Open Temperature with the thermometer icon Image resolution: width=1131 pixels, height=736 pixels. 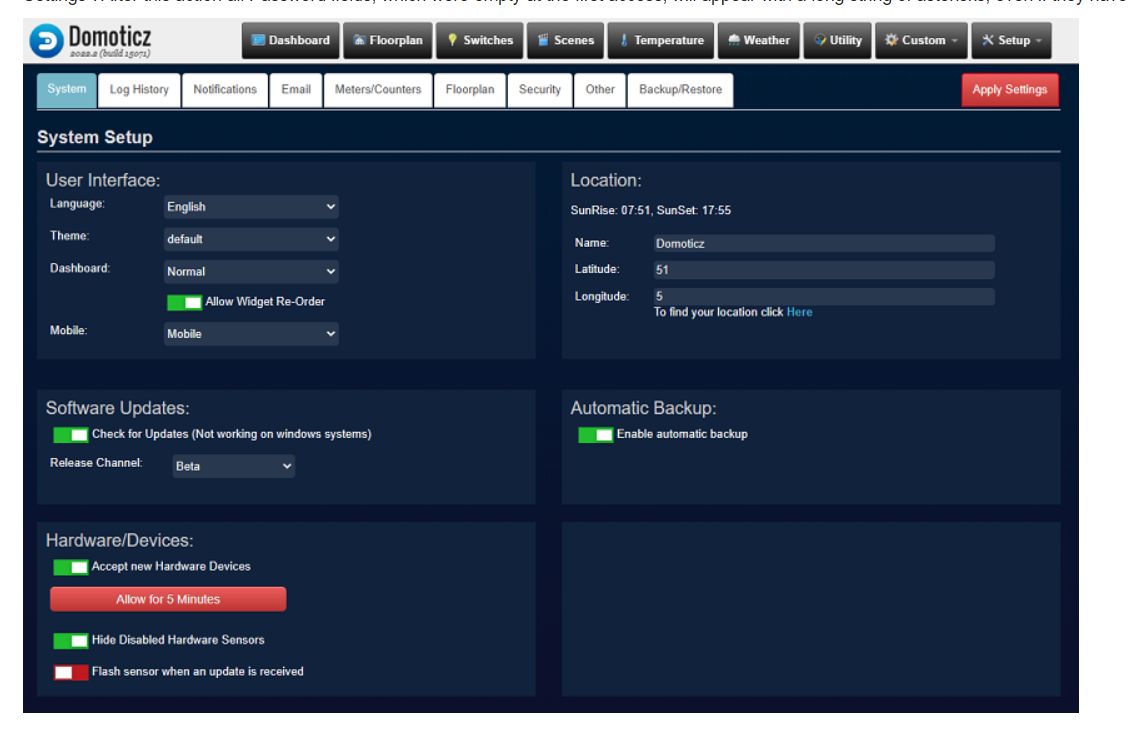661,41
